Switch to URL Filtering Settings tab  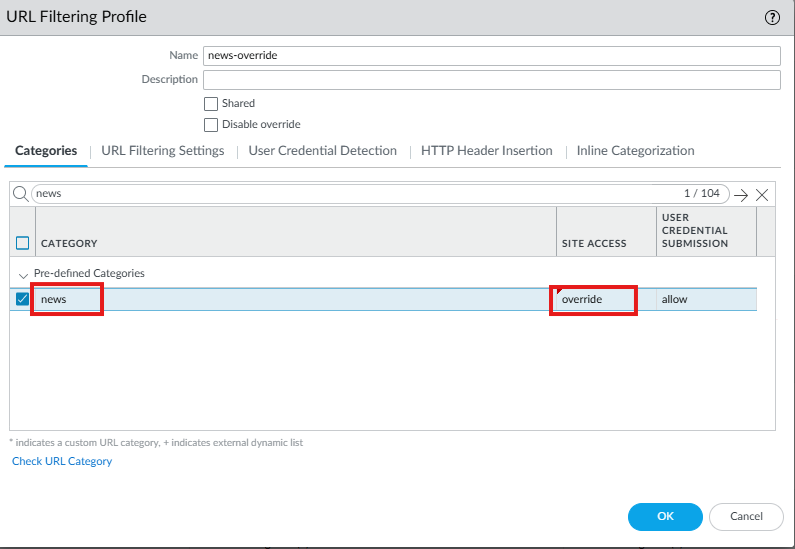click(x=163, y=151)
